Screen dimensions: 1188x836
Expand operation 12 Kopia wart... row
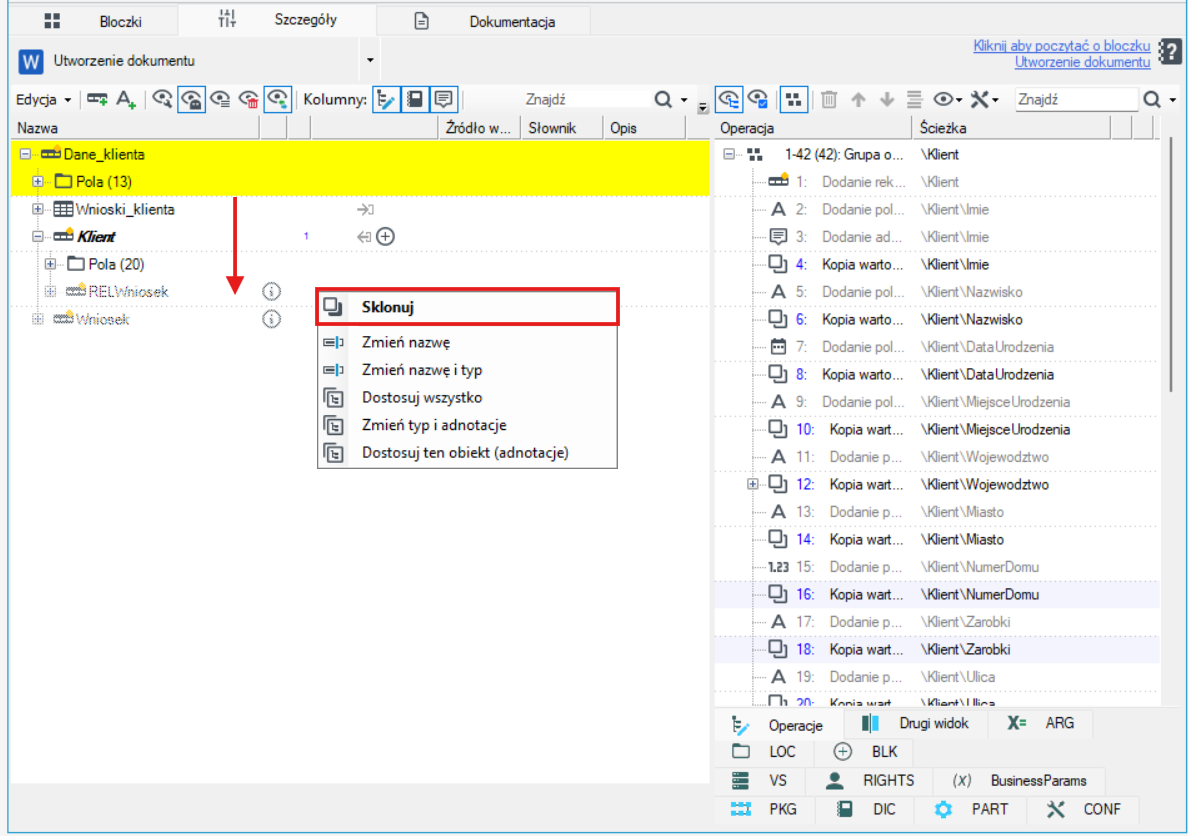(x=752, y=484)
